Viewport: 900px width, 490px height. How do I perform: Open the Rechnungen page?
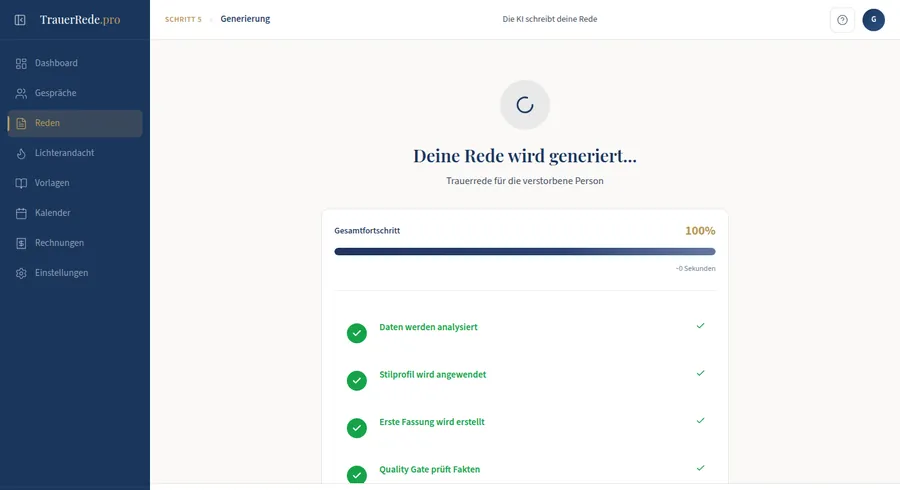click(x=75, y=243)
